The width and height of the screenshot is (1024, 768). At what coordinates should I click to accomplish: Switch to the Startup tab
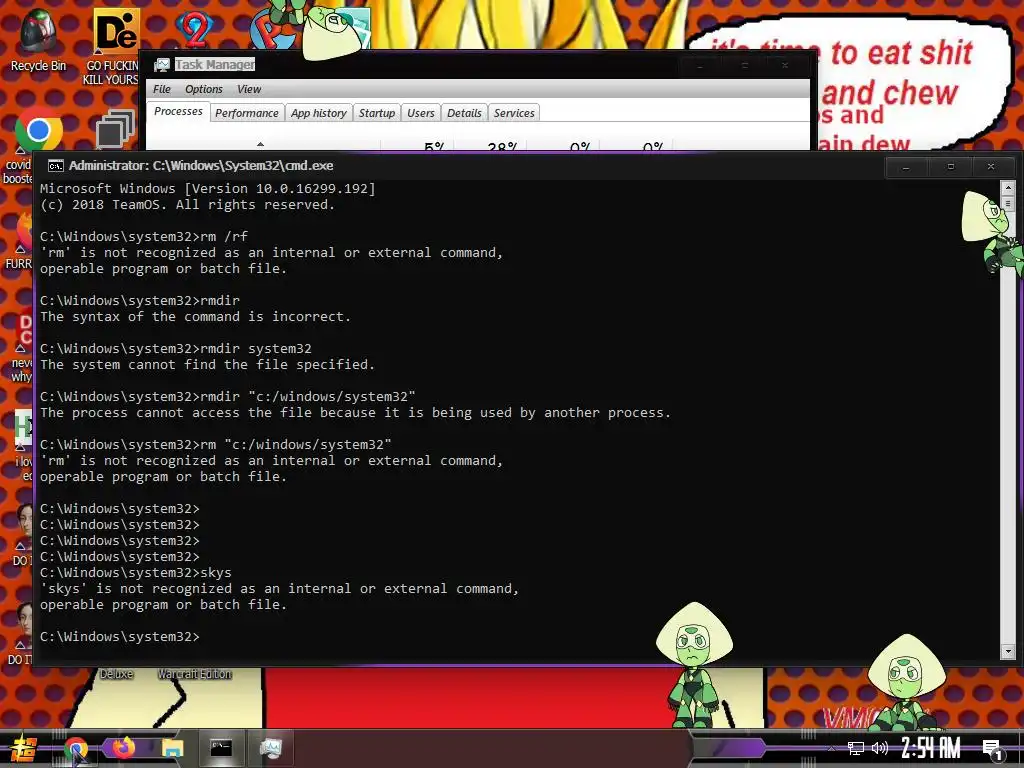coord(377,113)
